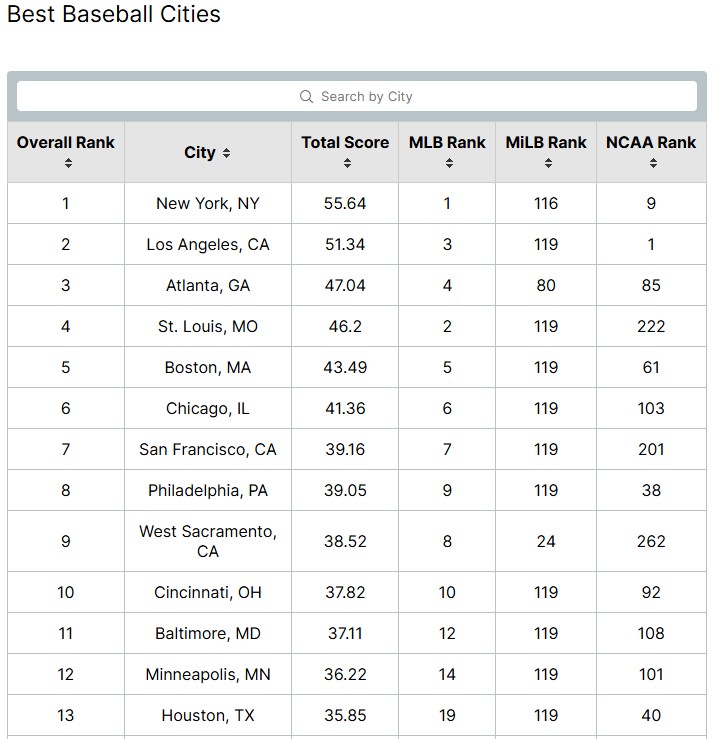Click MLB Rank sort arrow icon

pos(447,163)
